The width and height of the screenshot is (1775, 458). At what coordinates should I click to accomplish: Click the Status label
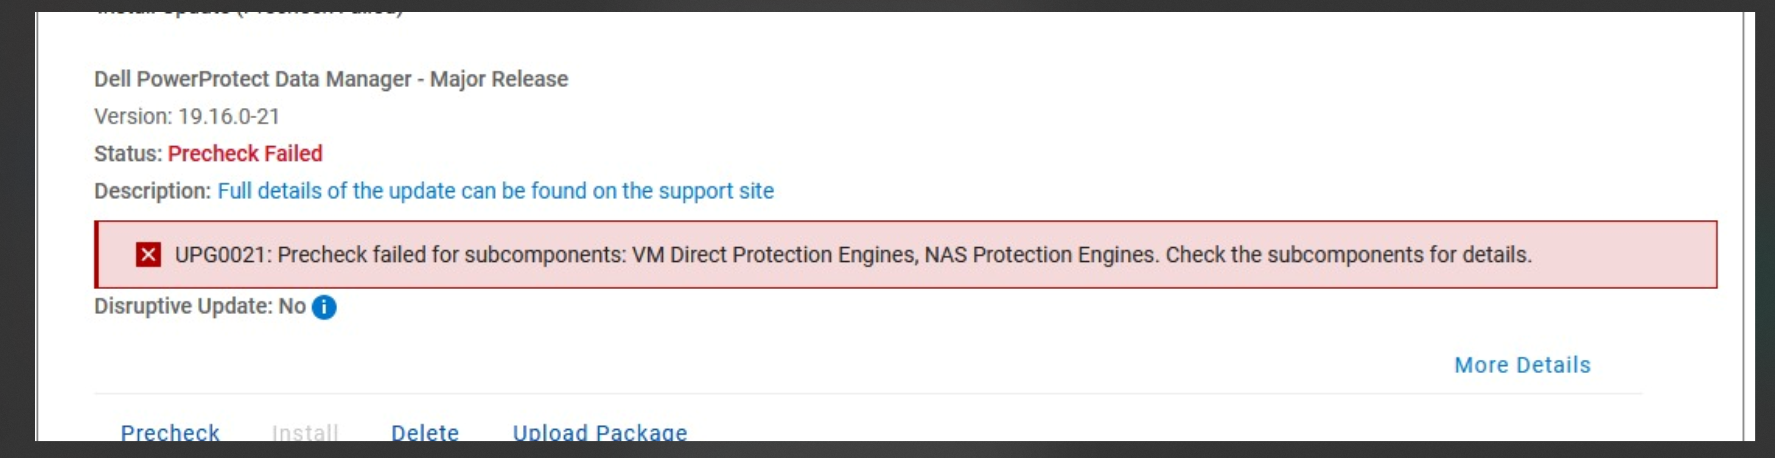pyautogui.click(x=127, y=154)
